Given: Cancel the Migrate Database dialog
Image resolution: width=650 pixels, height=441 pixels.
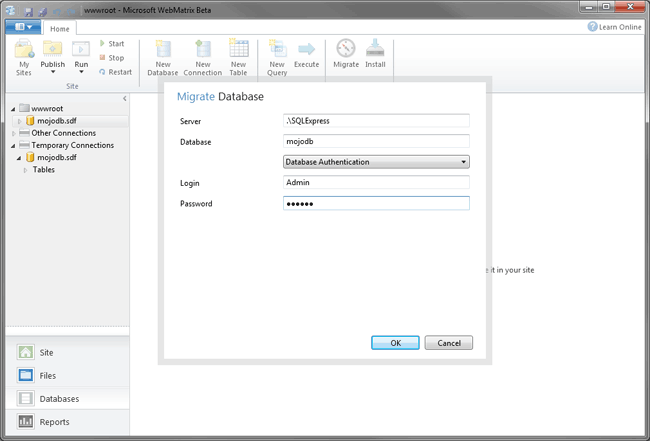Looking at the screenshot, I should point(448,342).
